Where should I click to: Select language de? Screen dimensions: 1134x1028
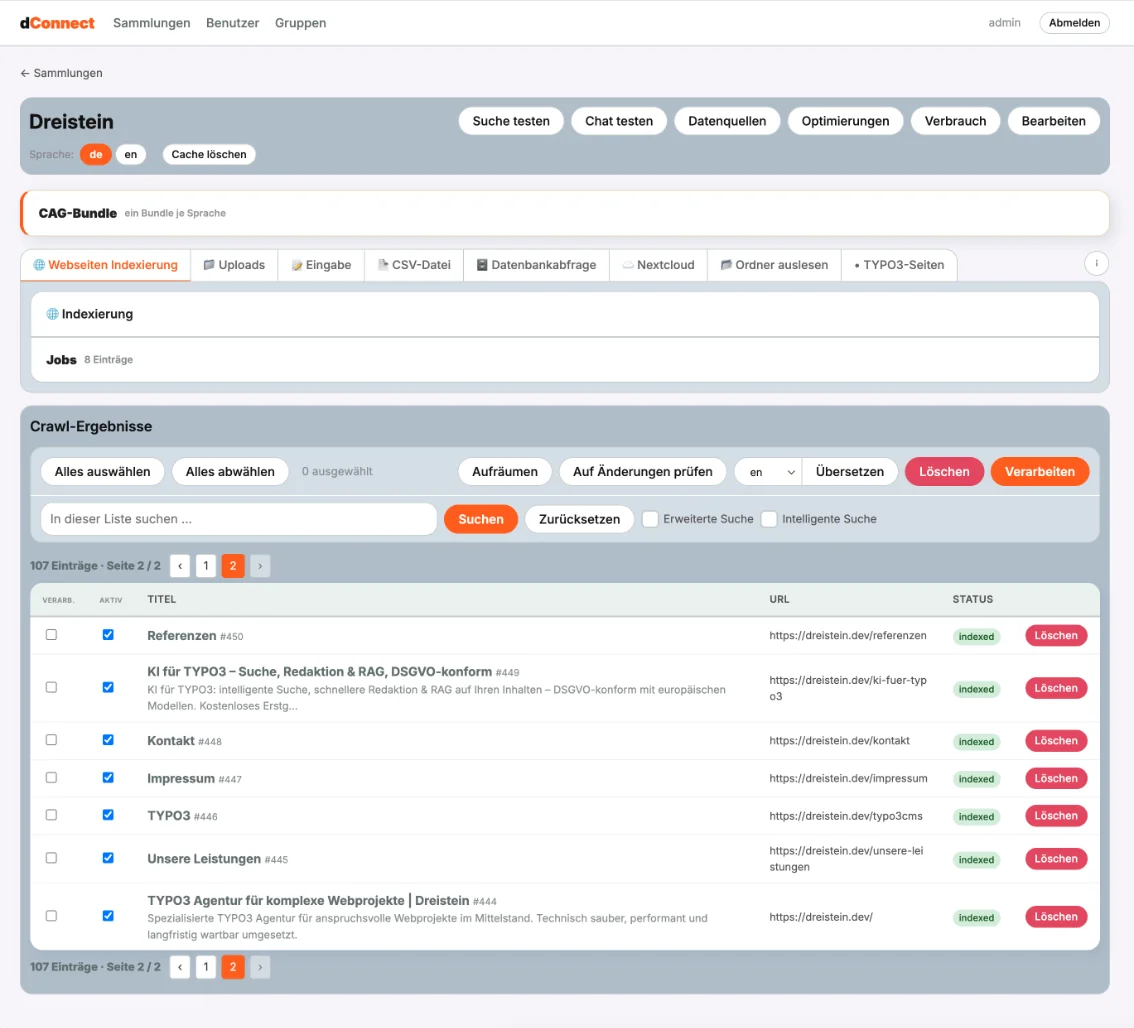95,154
